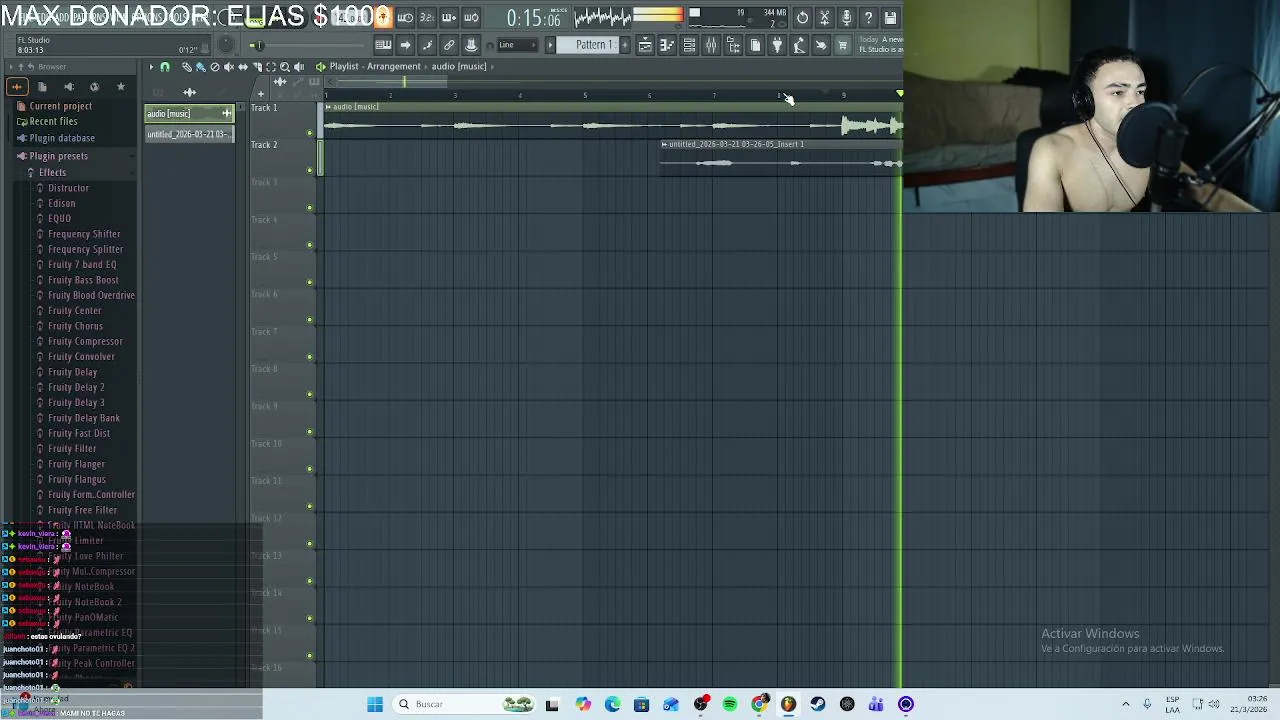Toggle step editing arrow button

tap(405, 45)
